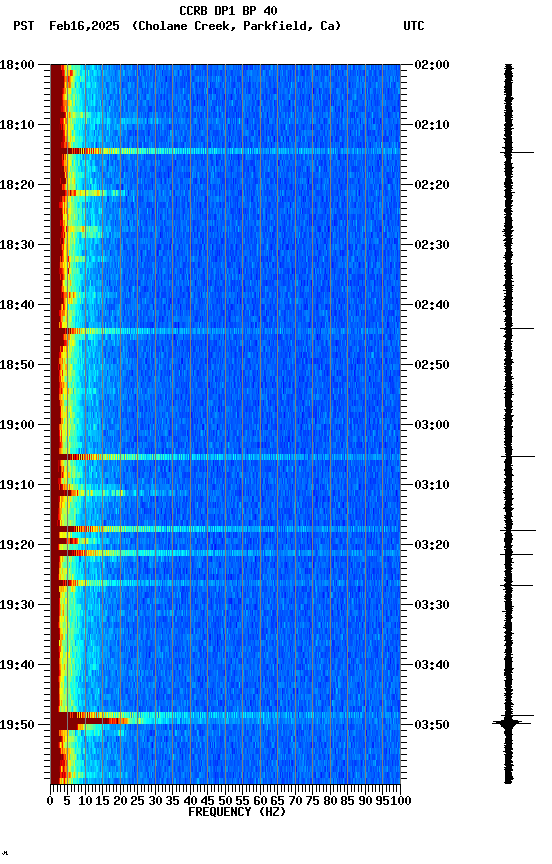Click the 50 Hz frequency tick label

click(x=225, y=801)
